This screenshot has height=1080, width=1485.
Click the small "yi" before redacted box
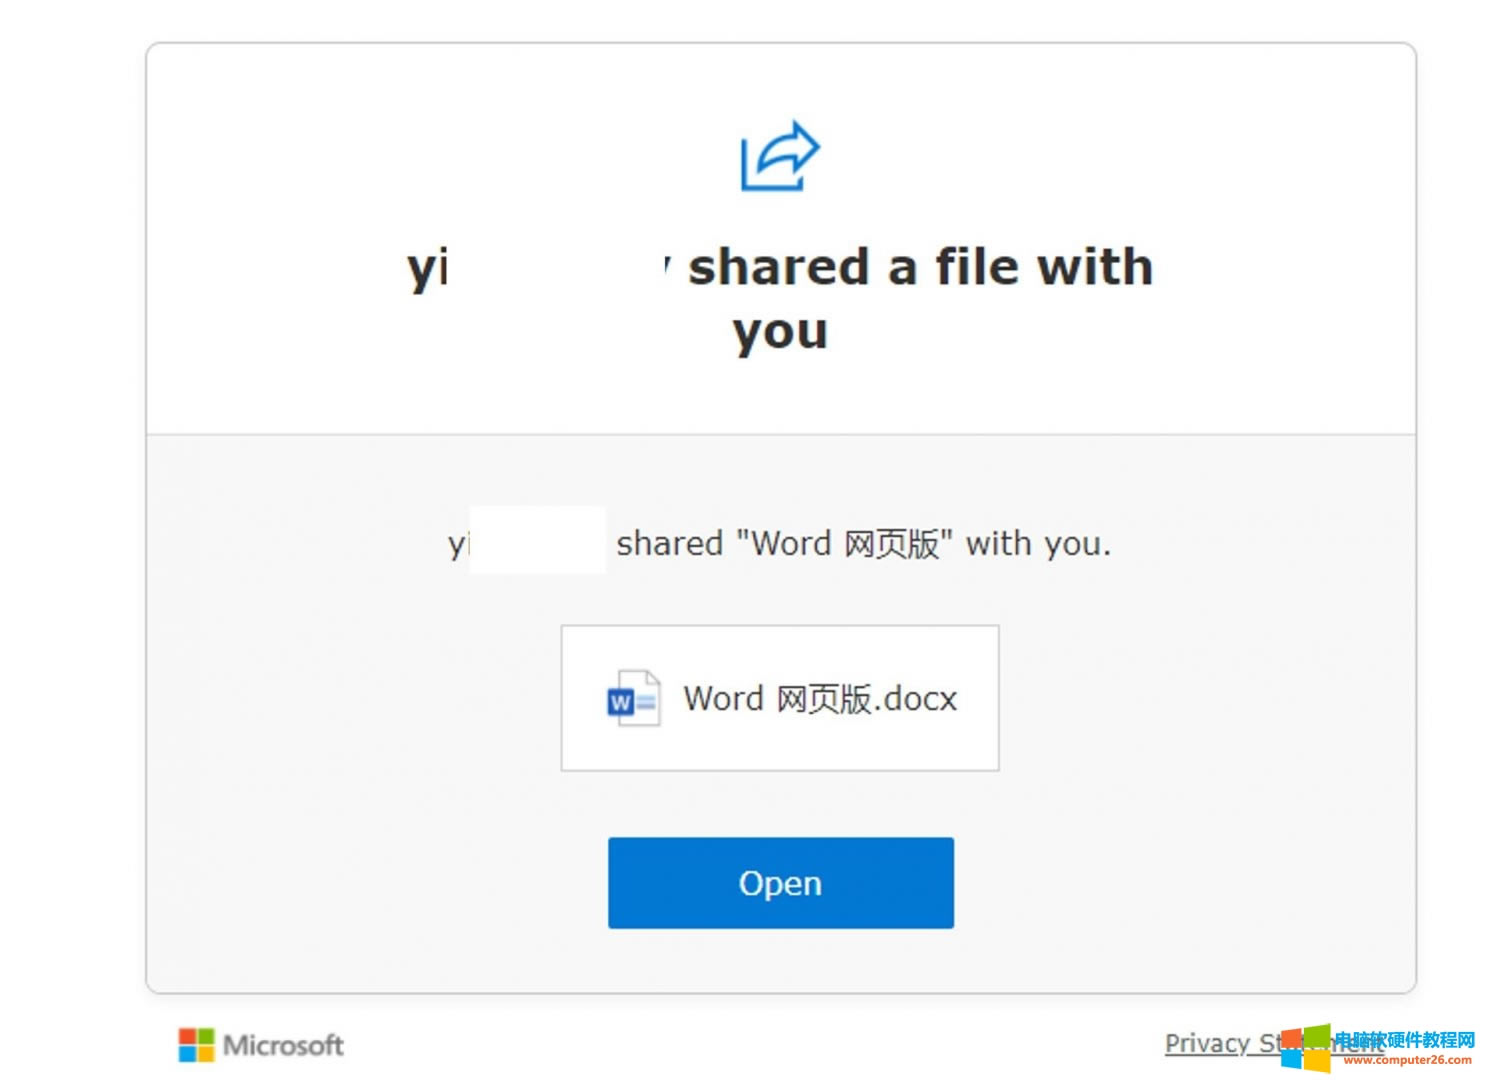(x=457, y=544)
